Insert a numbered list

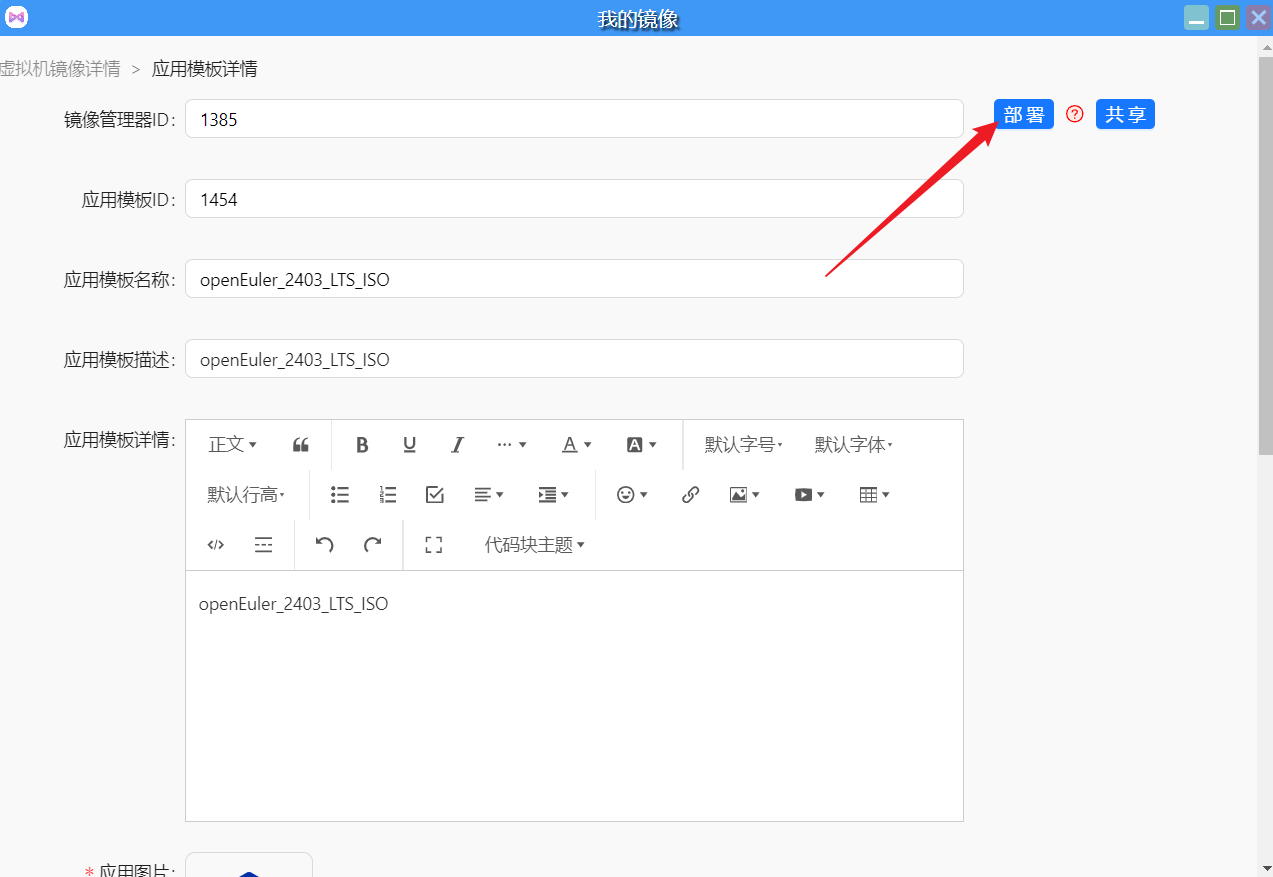click(x=388, y=495)
